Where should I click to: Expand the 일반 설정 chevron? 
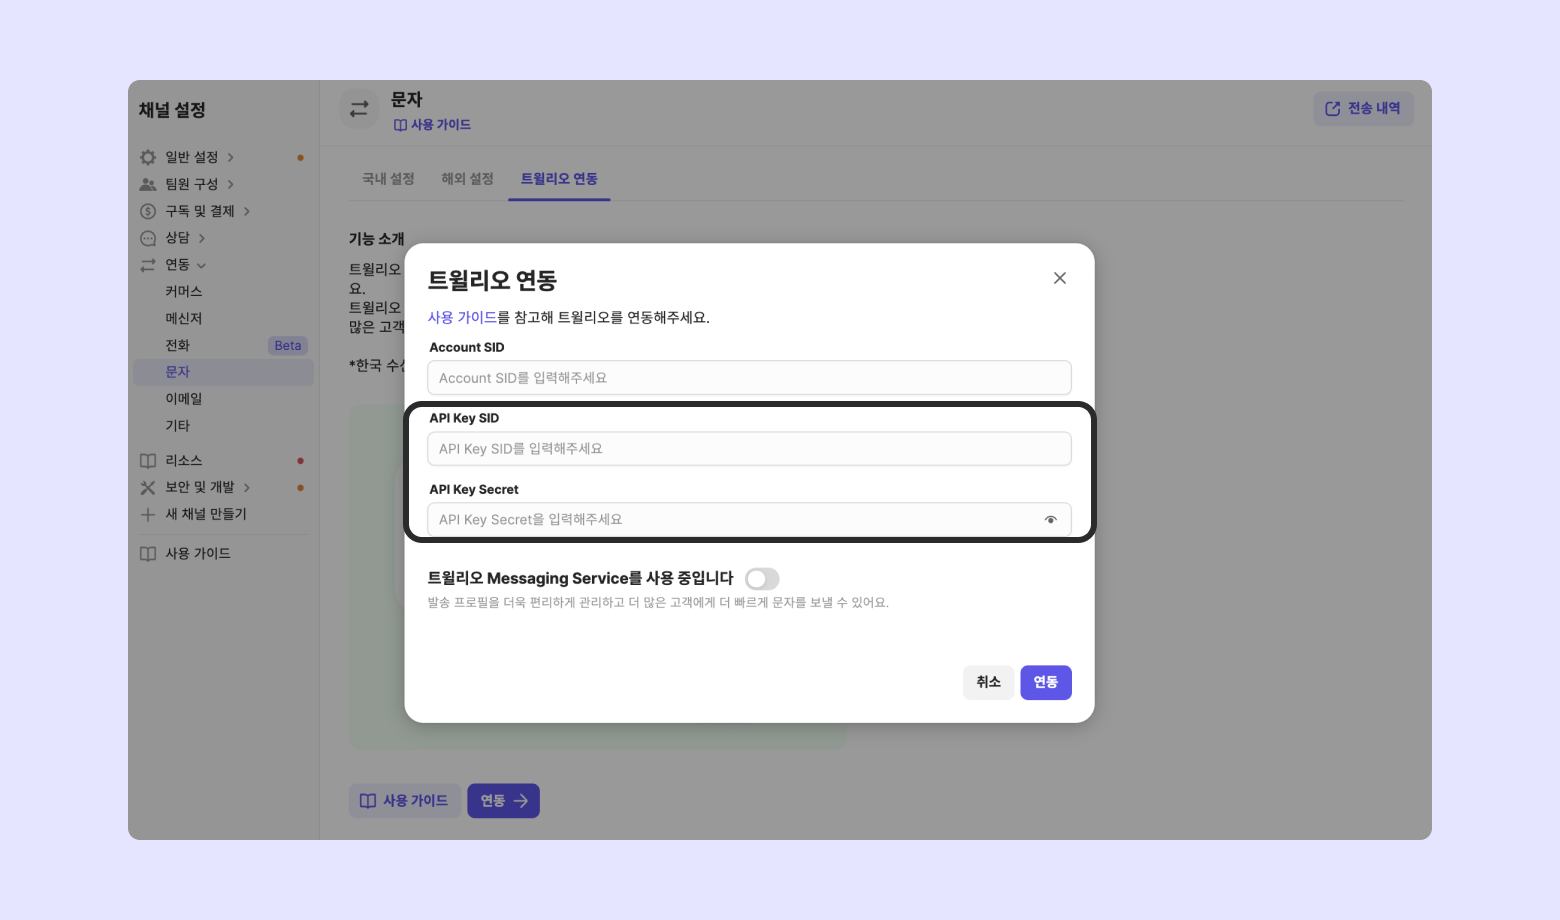click(231, 157)
